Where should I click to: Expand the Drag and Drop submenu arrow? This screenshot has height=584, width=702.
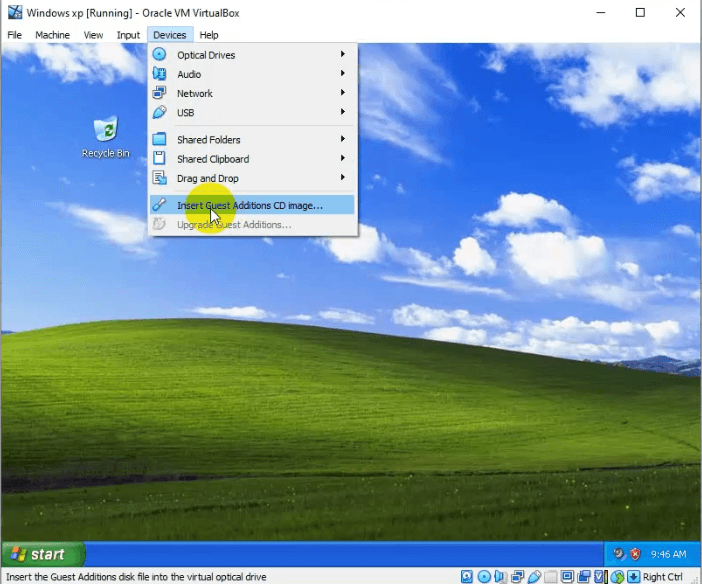[x=342, y=177]
